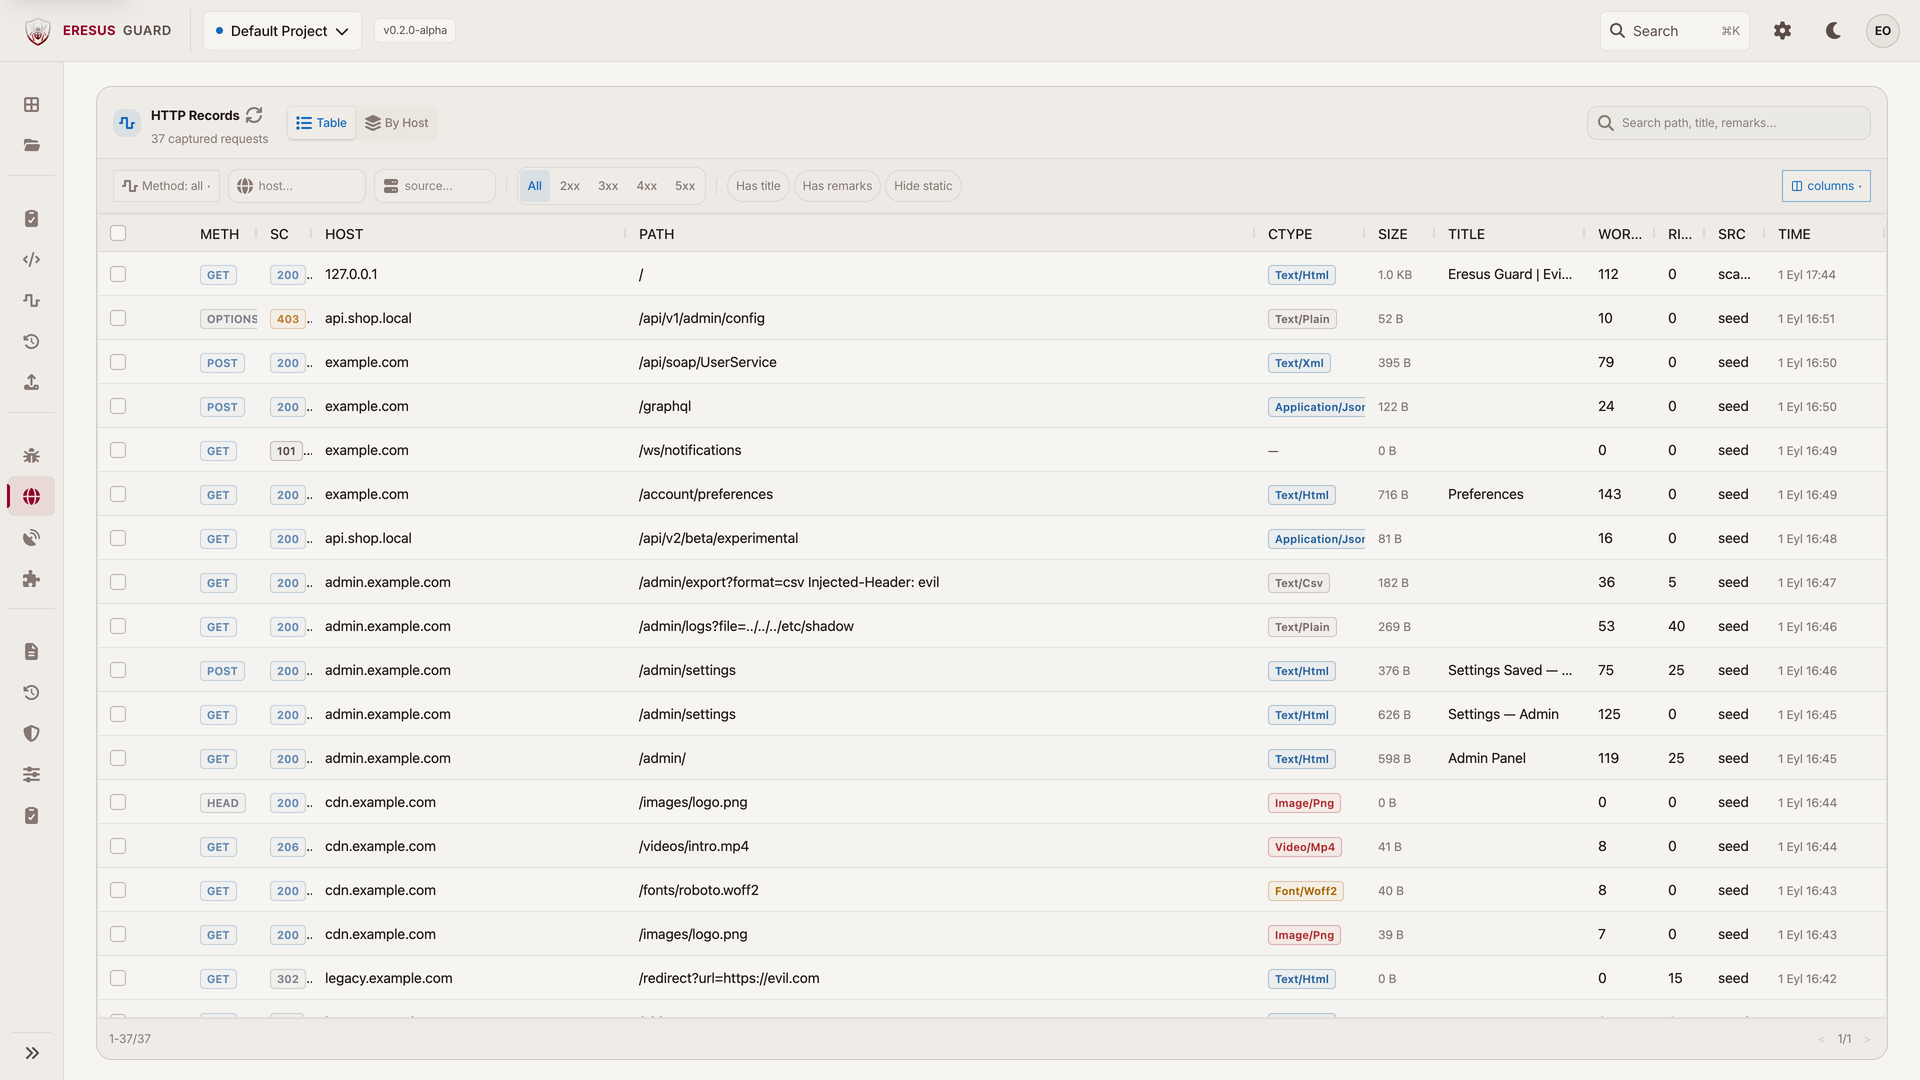The image size is (1920, 1080).
Task: Focus the search path, title, remarks field
Action: 1728,123
